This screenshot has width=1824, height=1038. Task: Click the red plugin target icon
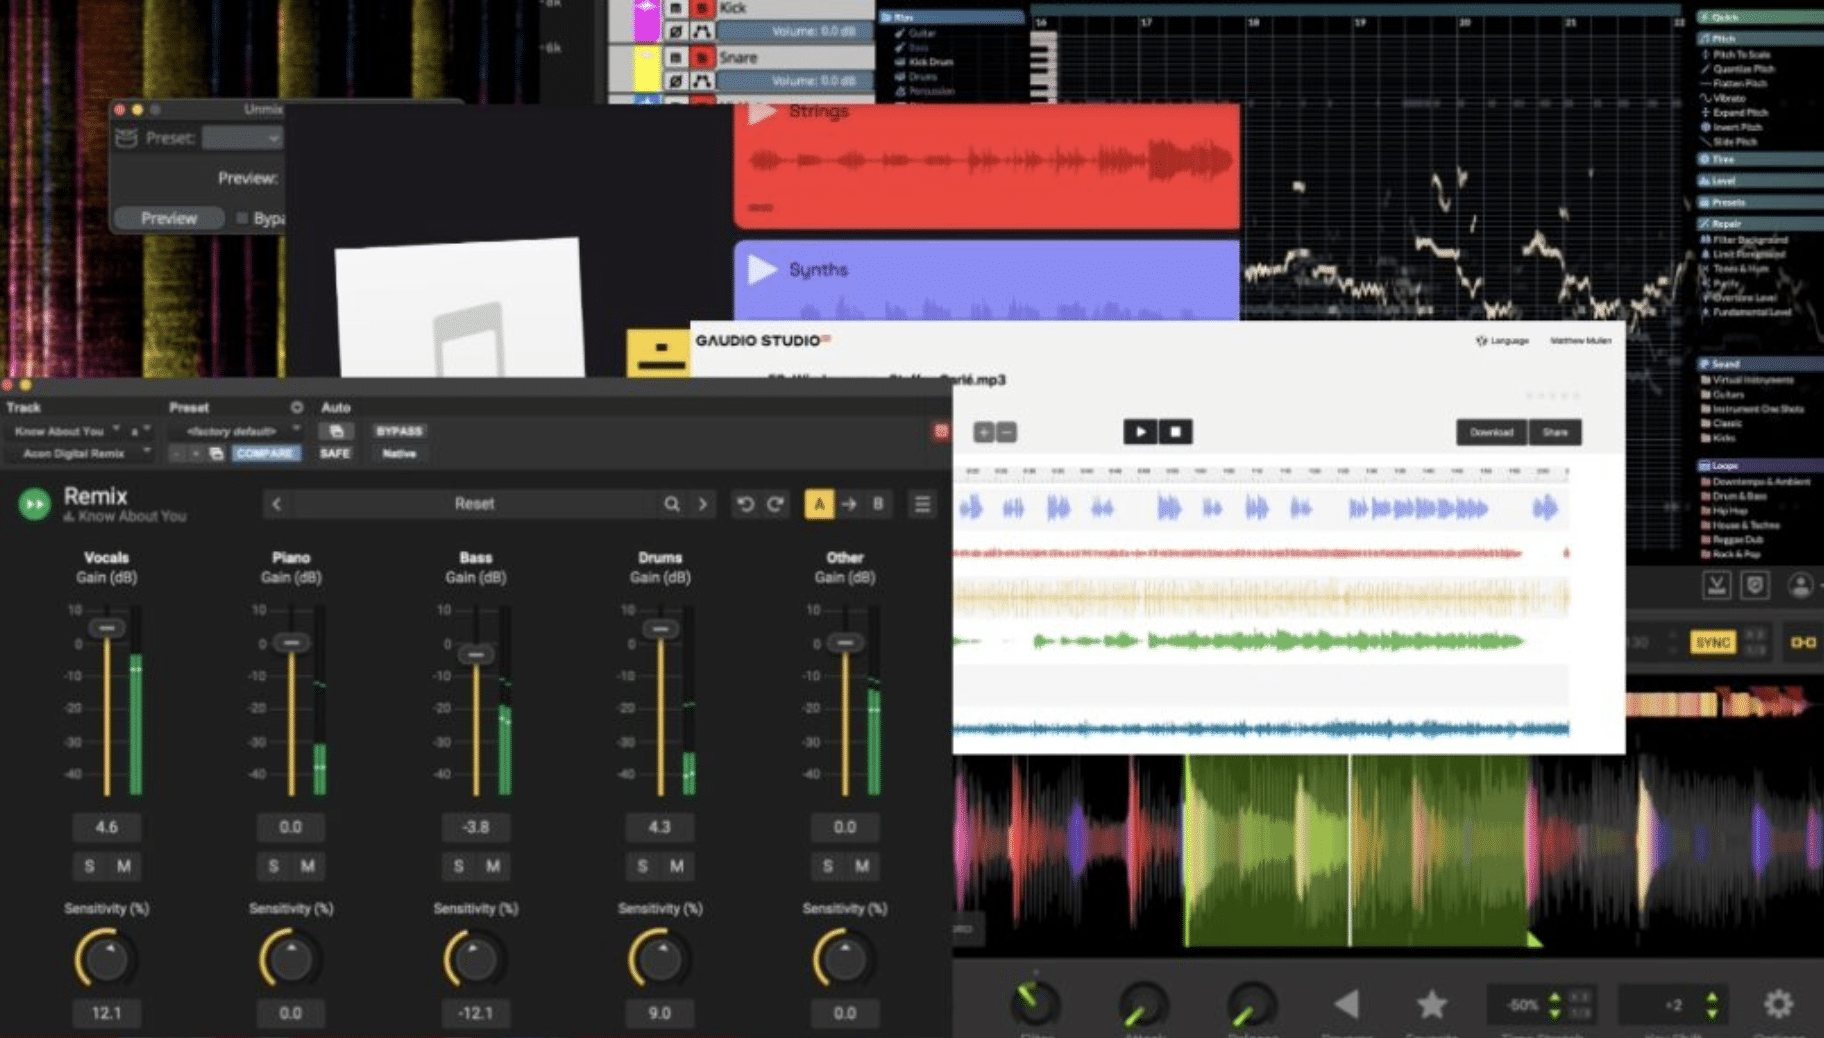tap(941, 431)
